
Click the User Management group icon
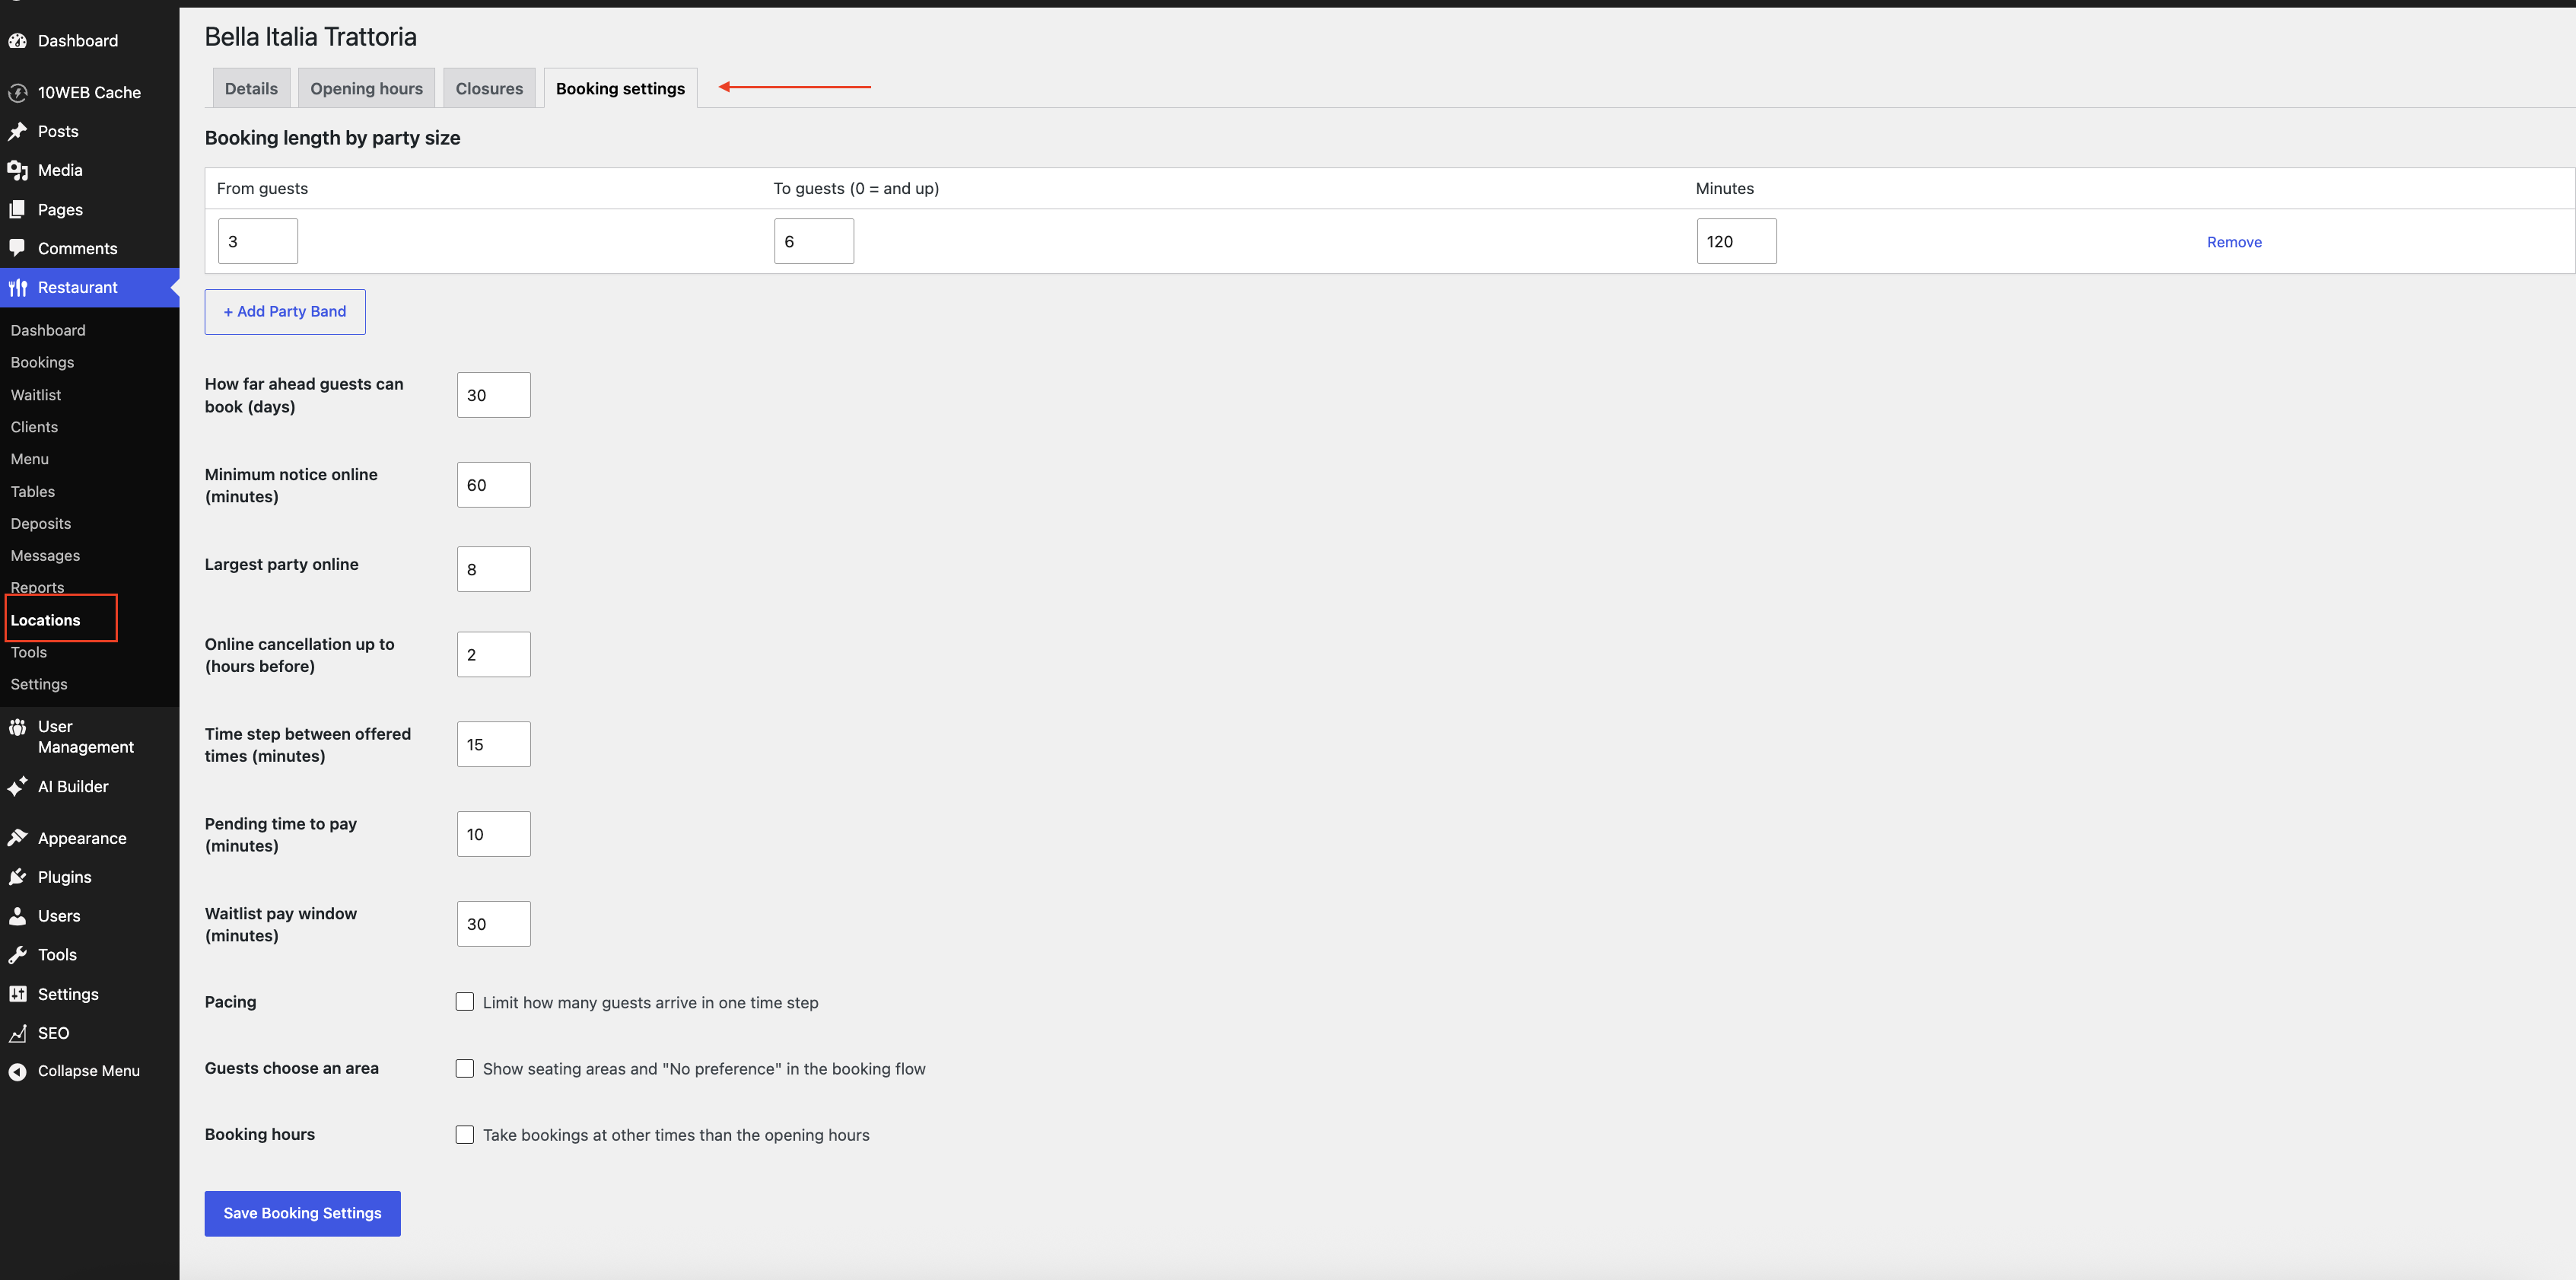(17, 727)
